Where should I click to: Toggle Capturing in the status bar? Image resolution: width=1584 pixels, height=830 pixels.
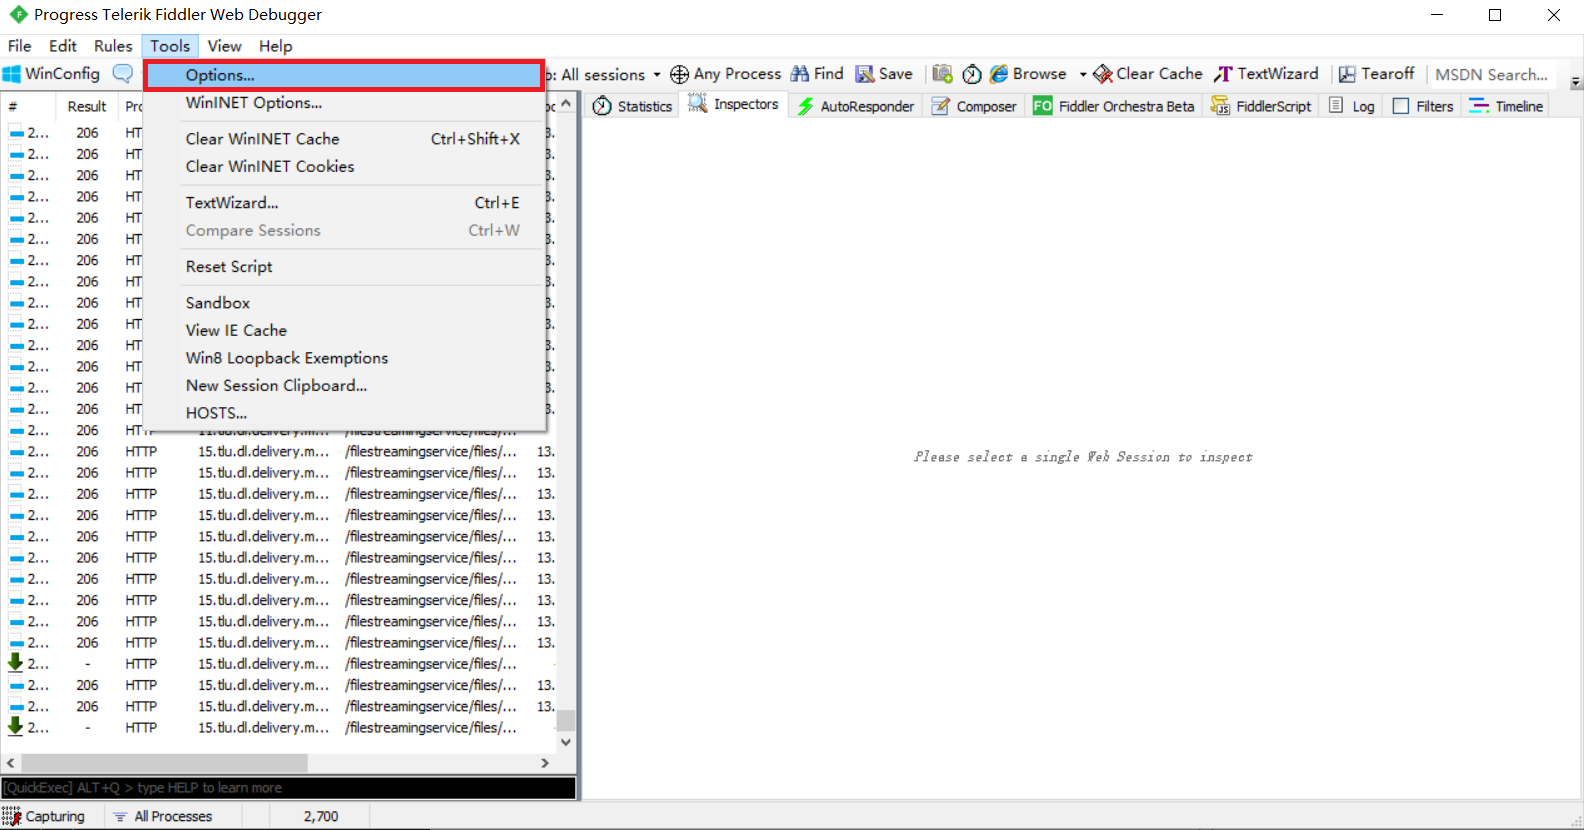pyautogui.click(x=44, y=816)
